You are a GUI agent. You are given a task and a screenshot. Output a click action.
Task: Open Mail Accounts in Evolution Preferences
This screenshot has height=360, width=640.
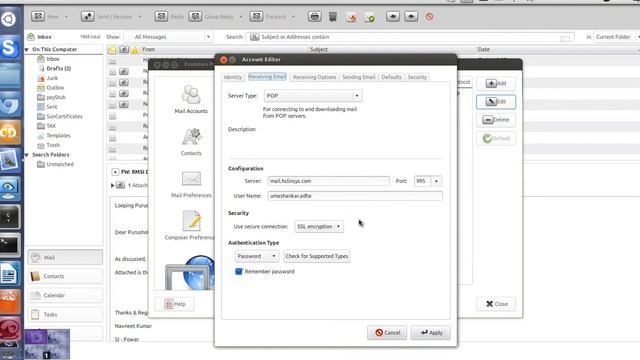click(191, 99)
